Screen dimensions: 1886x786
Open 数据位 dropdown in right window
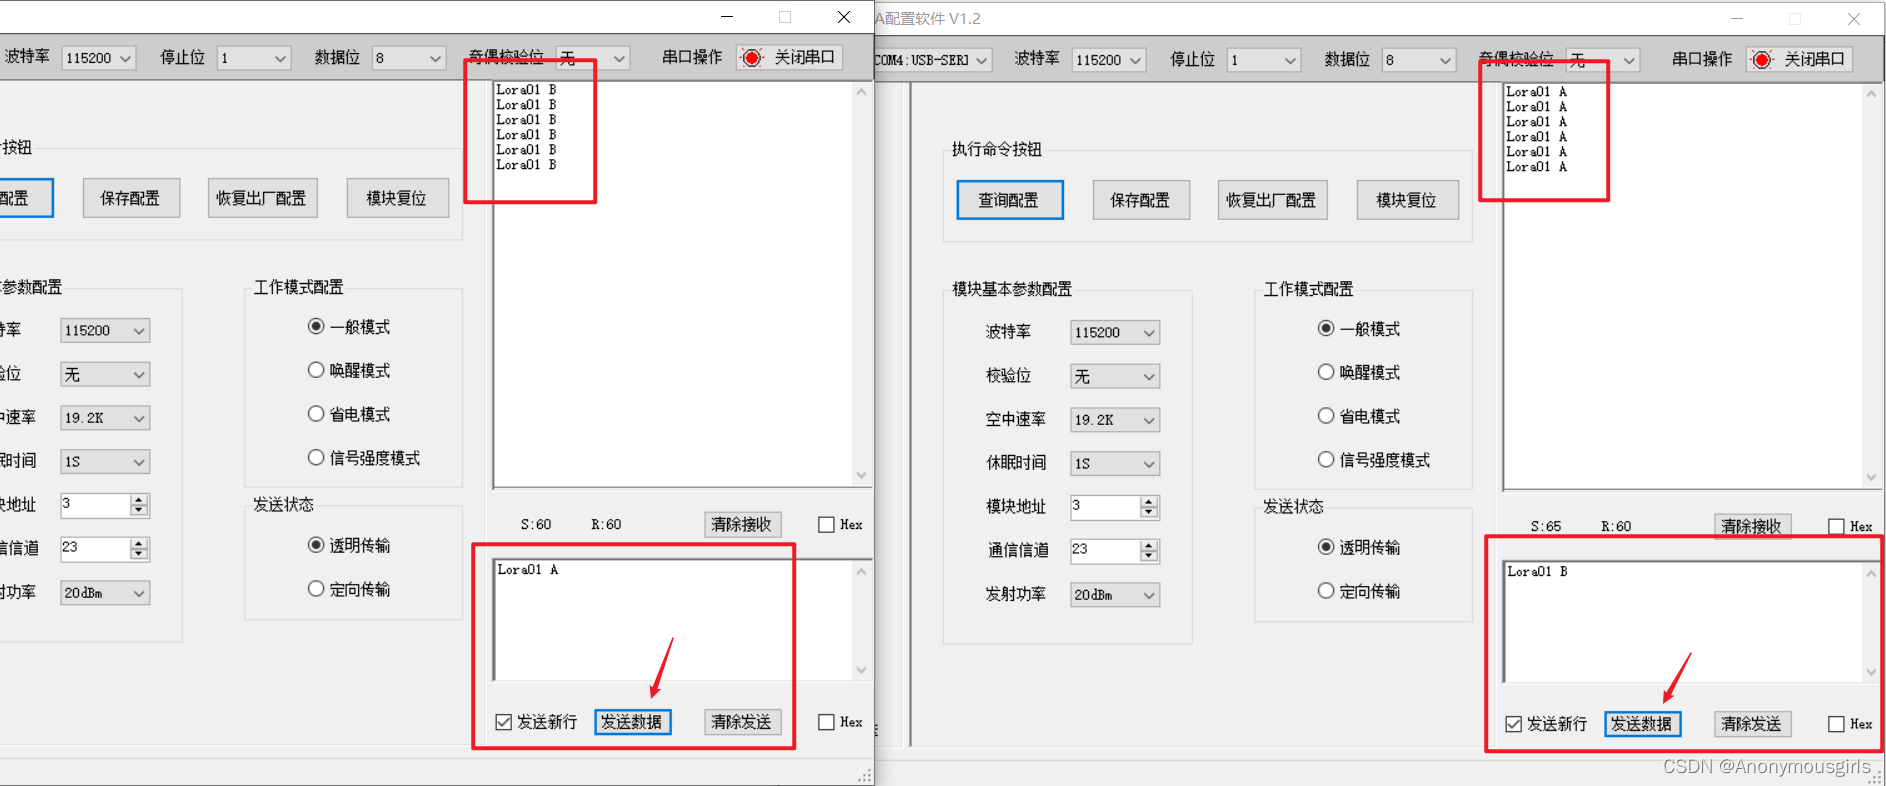click(x=1419, y=60)
